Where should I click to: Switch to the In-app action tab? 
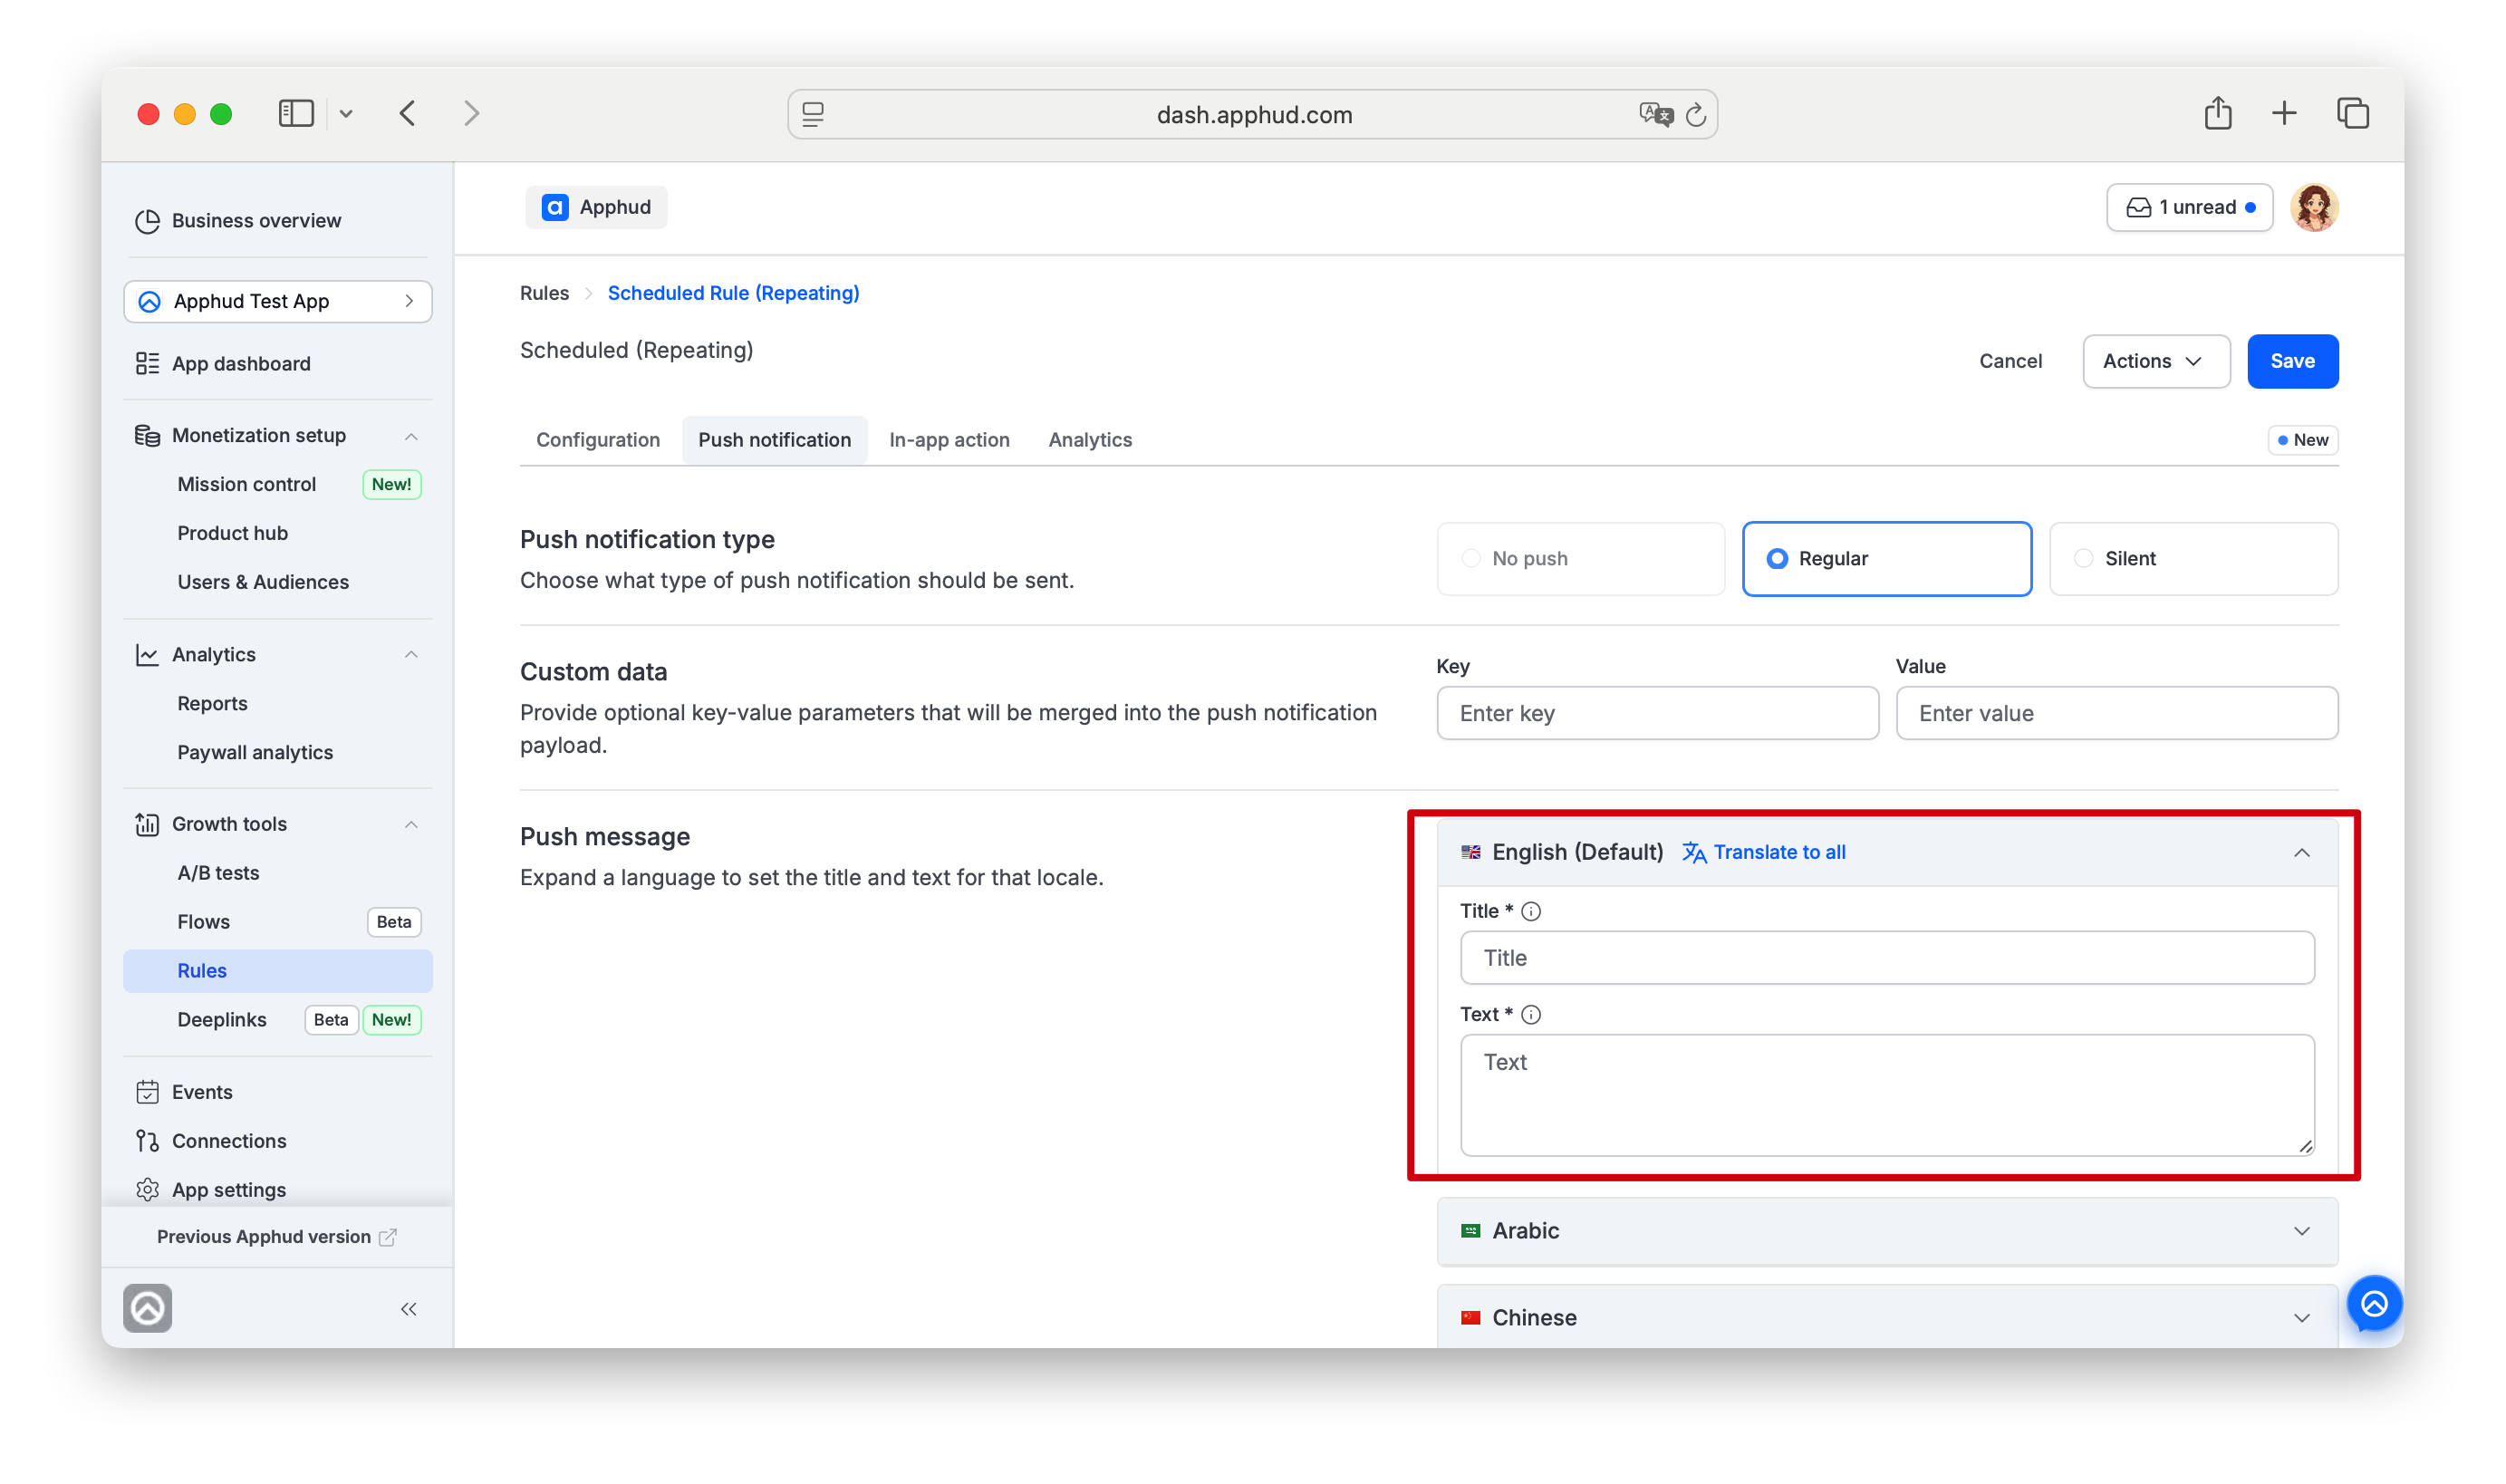pyautogui.click(x=949, y=440)
